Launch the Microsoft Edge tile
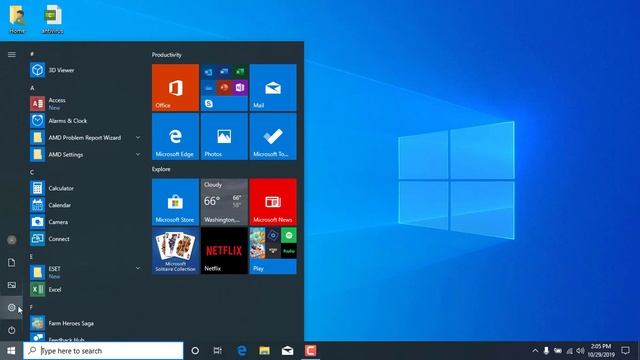The image size is (640, 360). [x=176, y=136]
